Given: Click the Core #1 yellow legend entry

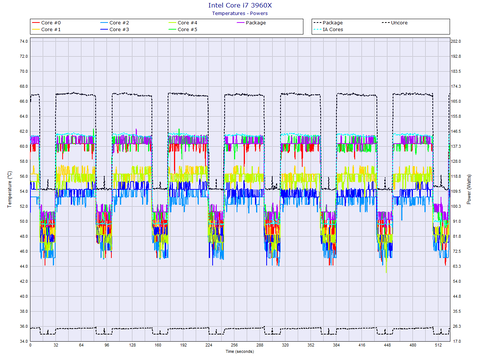Looking at the screenshot, I should coord(47,29).
